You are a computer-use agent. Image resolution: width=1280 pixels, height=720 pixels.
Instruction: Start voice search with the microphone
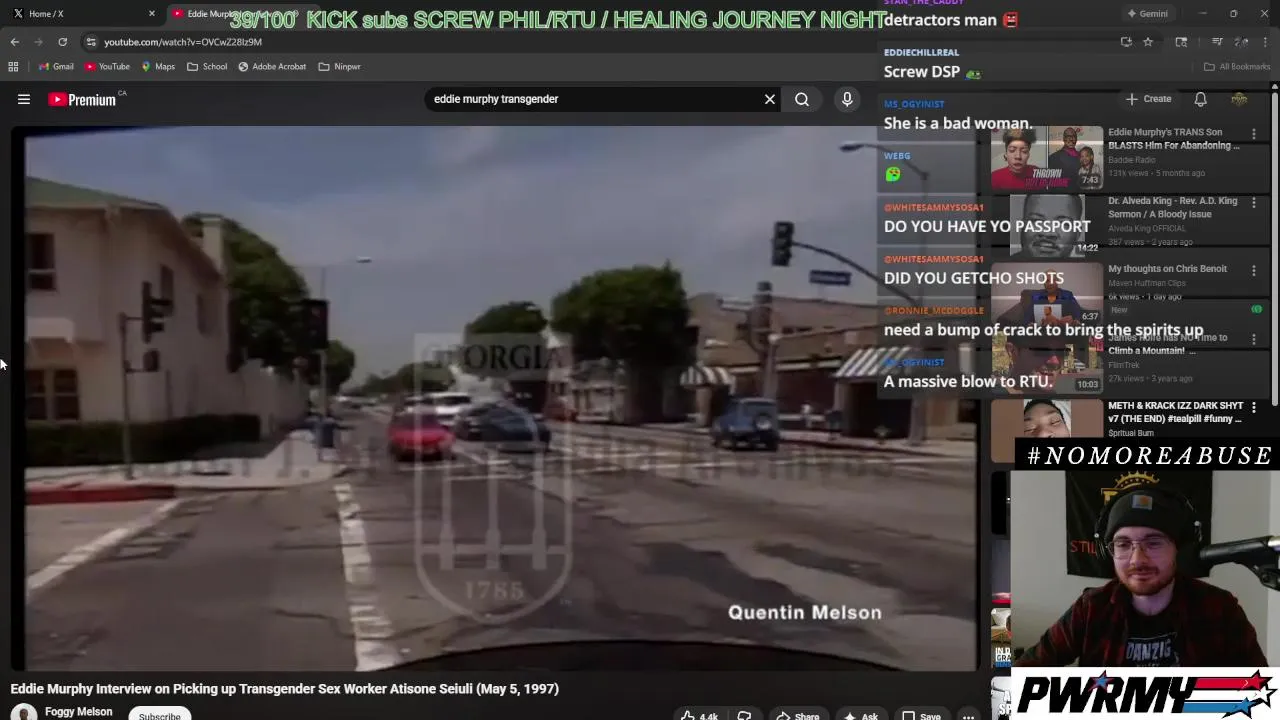[x=847, y=99]
